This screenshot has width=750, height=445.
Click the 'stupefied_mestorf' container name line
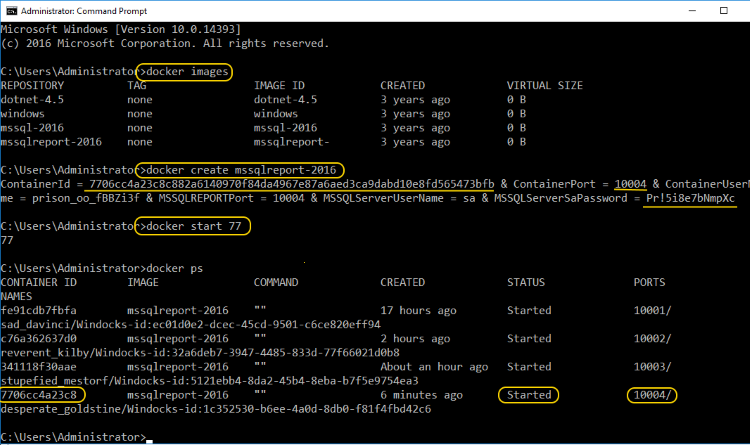click(x=210, y=381)
